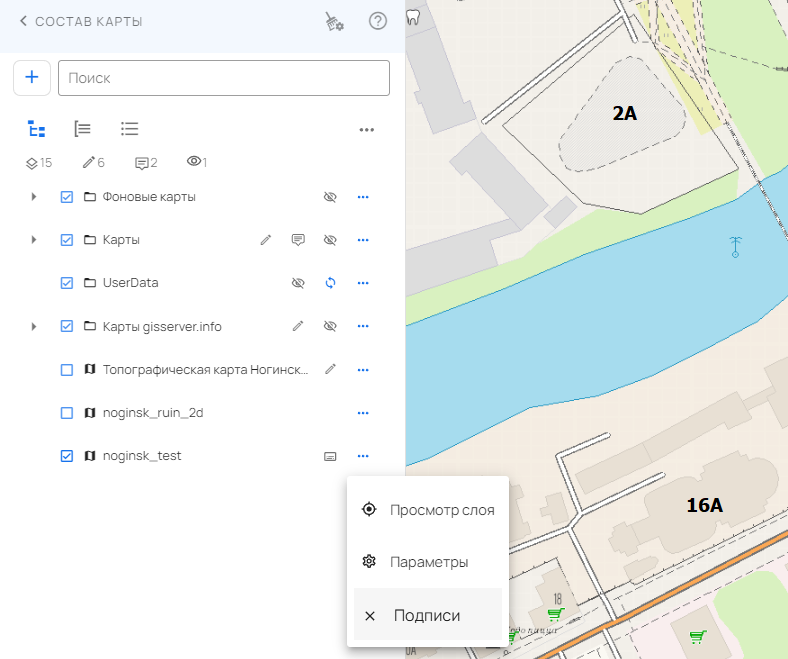The height and width of the screenshot is (659, 788).
Task: Click Подписи in the context menu
Action: pos(427,616)
